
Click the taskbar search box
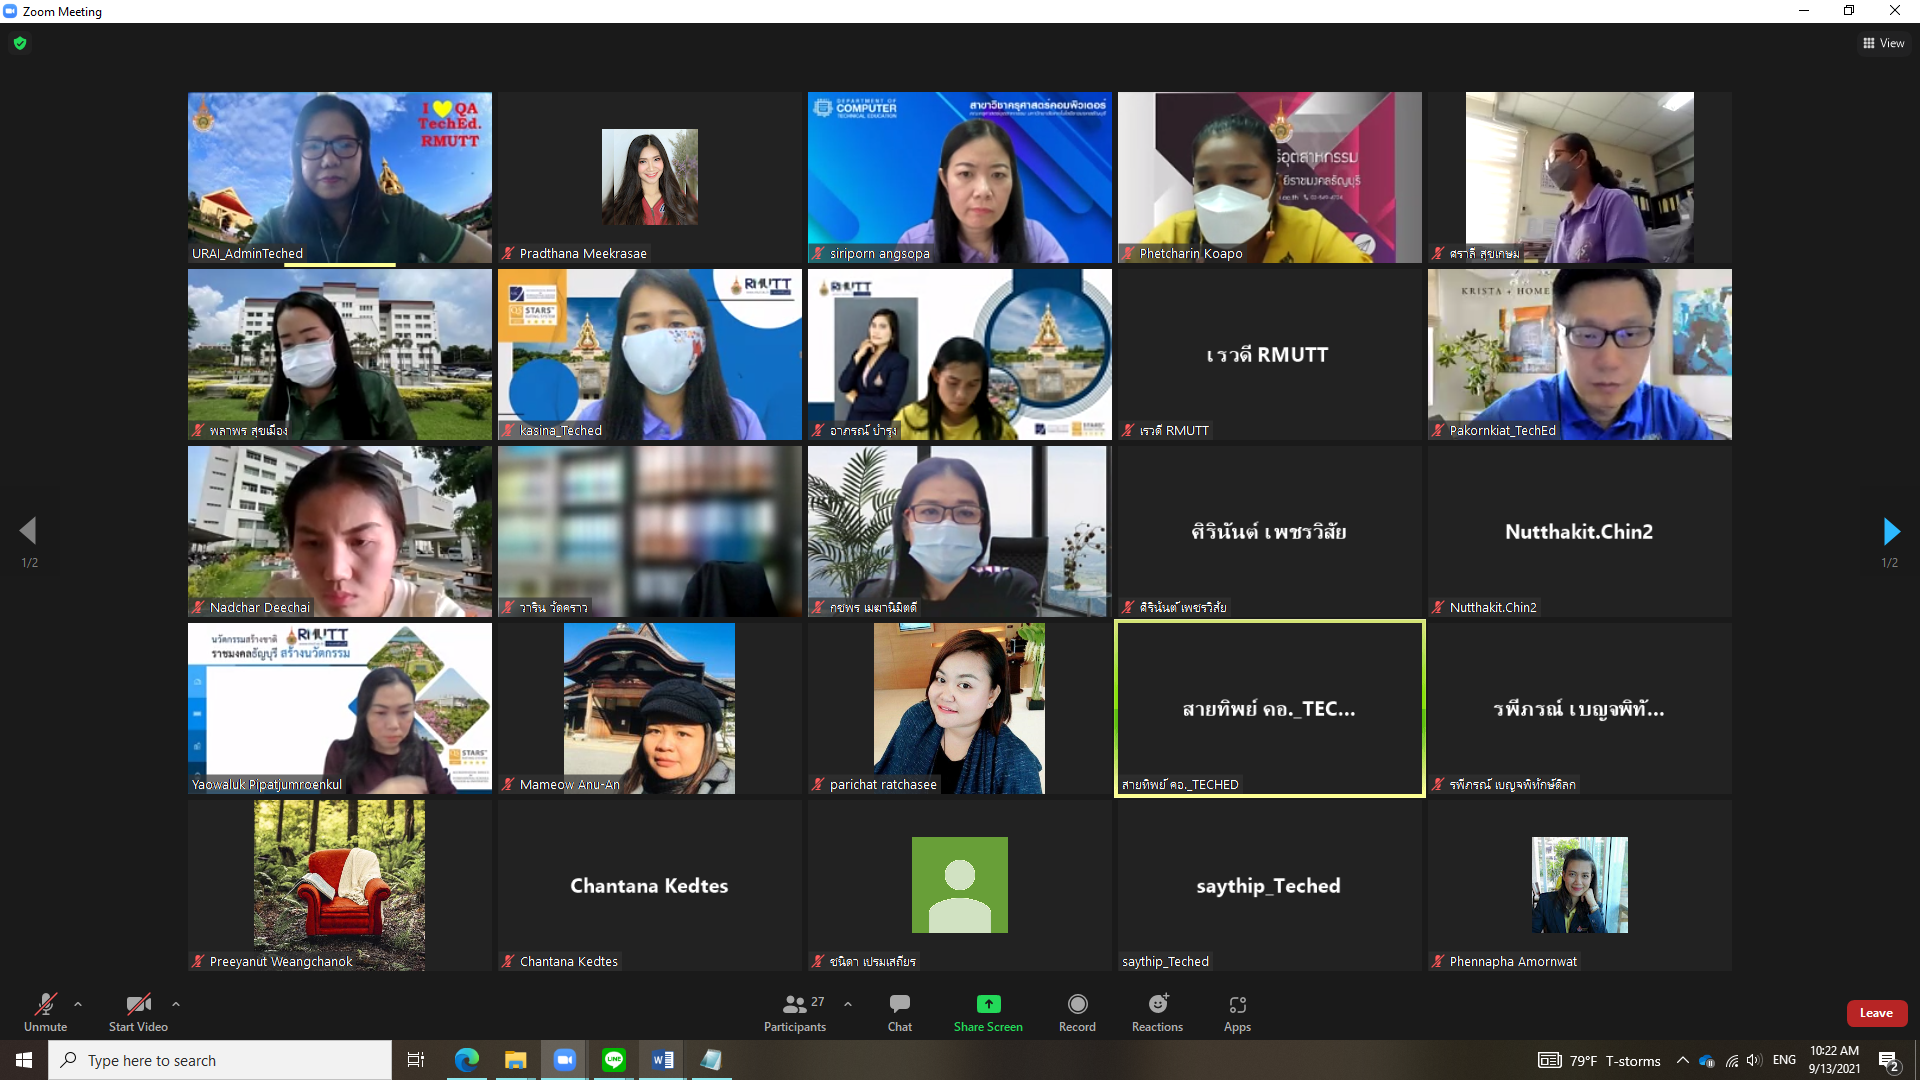pyautogui.click(x=220, y=1060)
